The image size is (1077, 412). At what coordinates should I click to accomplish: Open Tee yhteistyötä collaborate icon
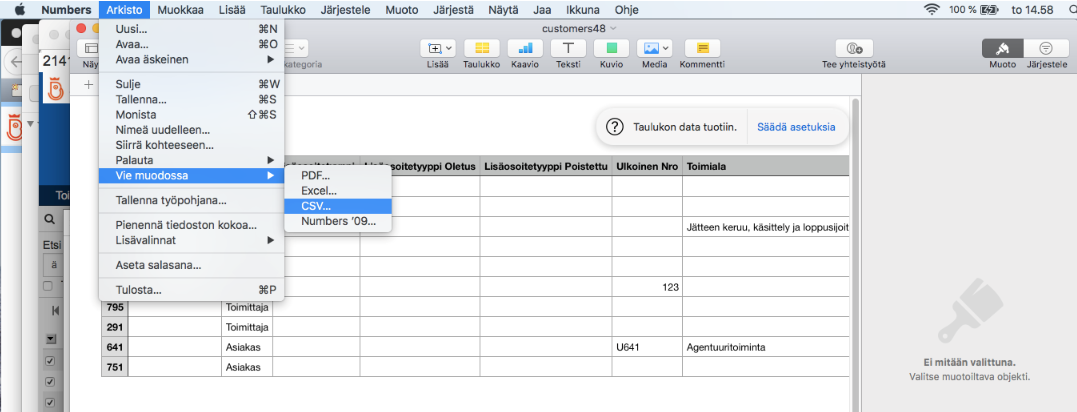pyautogui.click(x=854, y=48)
